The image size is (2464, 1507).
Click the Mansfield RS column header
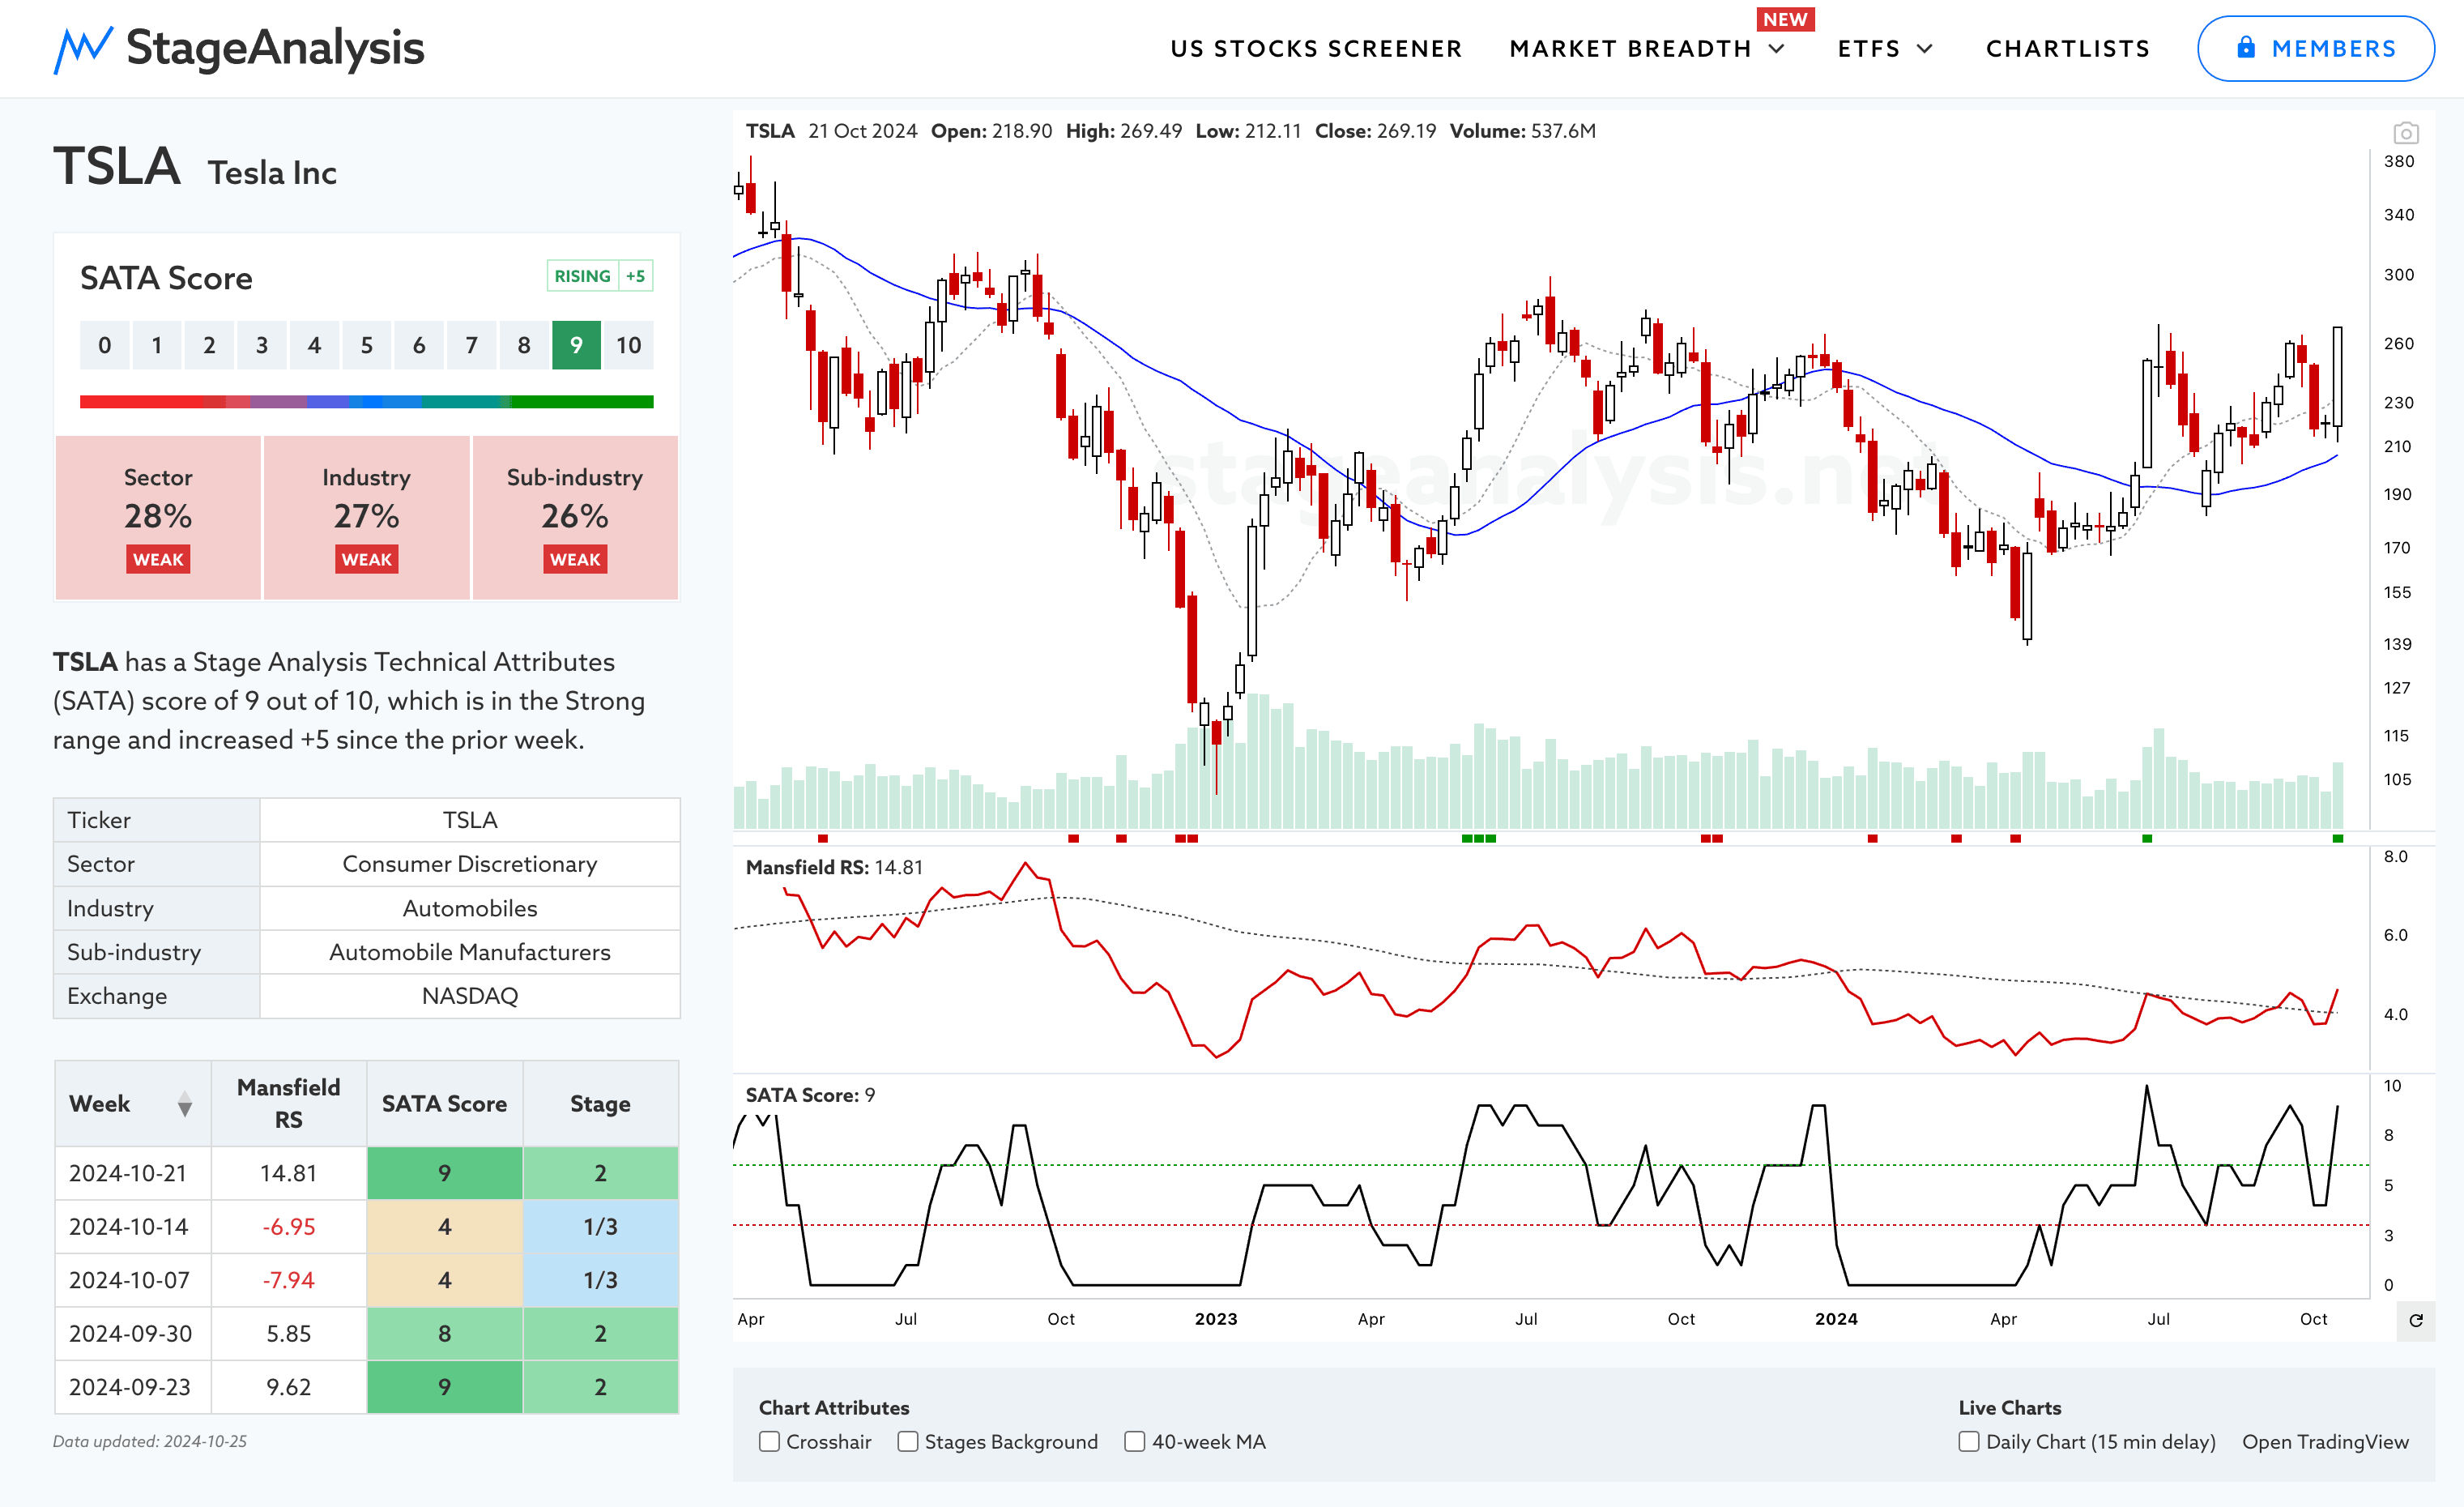[288, 1103]
